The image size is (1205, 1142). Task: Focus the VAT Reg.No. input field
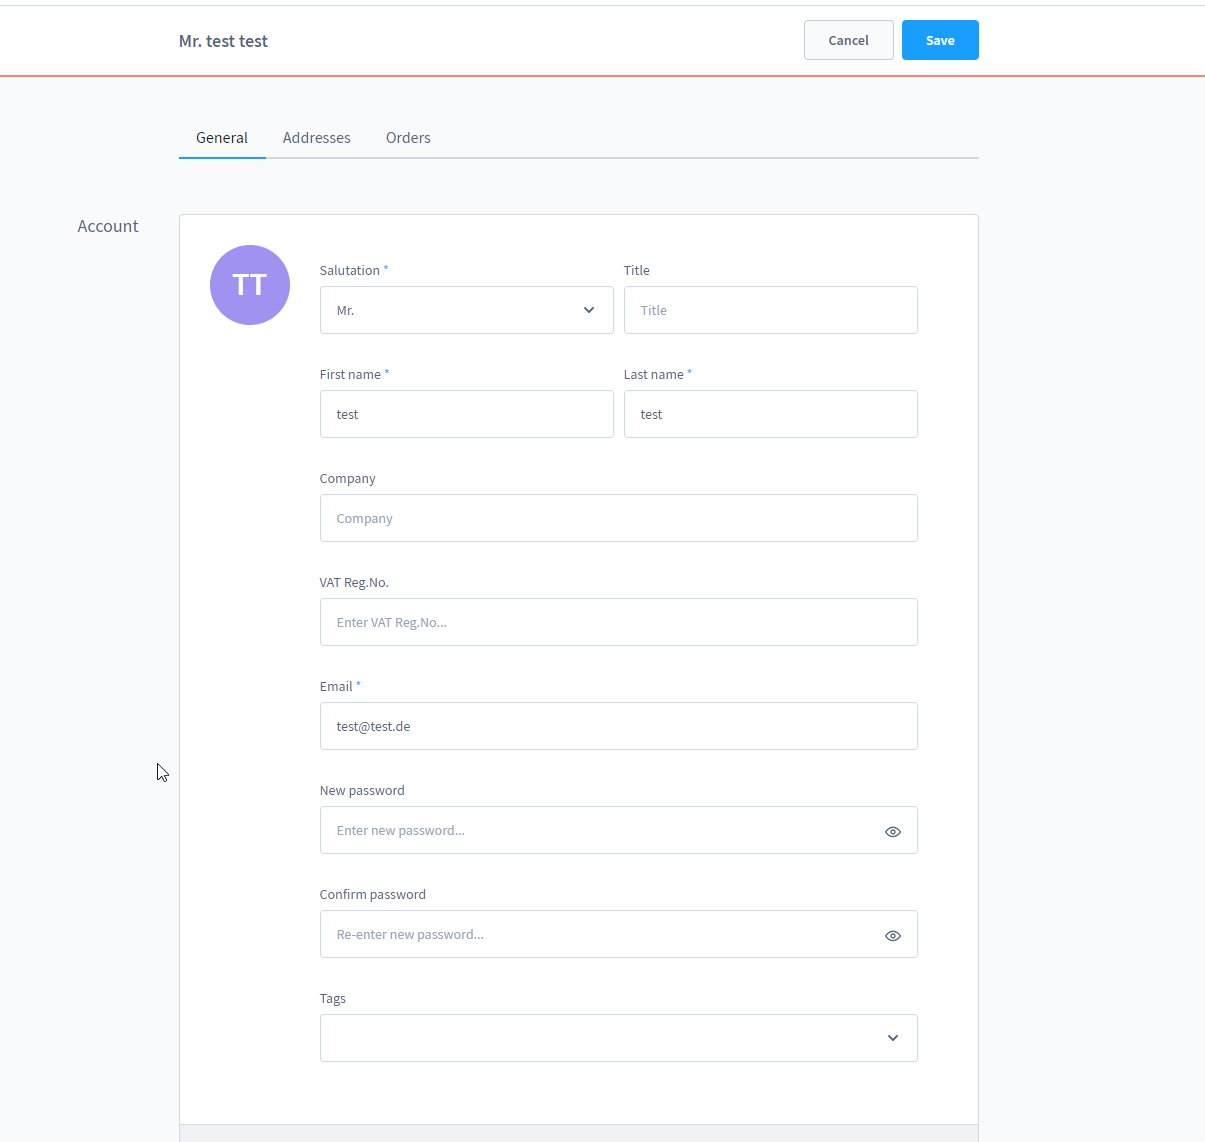tap(618, 622)
